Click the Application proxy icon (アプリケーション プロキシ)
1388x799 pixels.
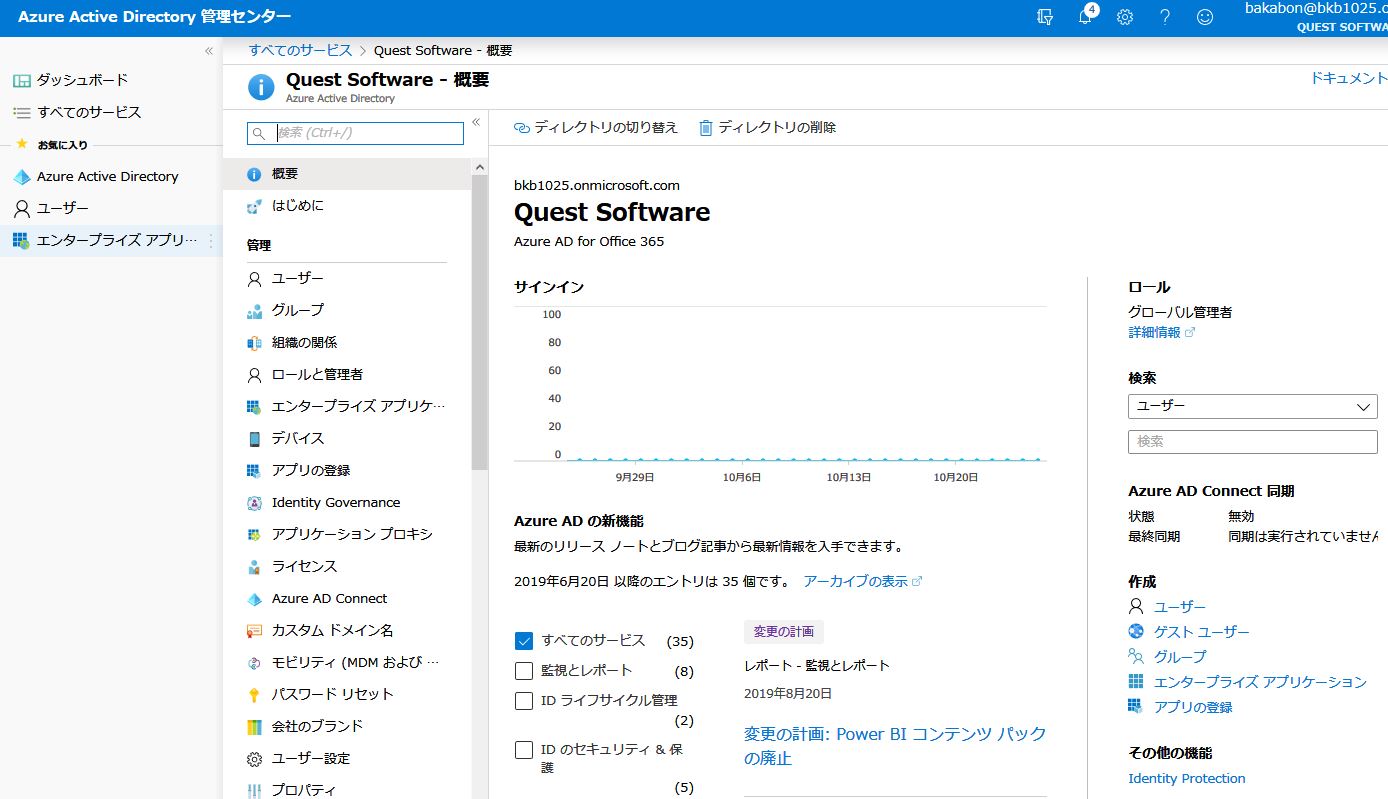coord(254,535)
